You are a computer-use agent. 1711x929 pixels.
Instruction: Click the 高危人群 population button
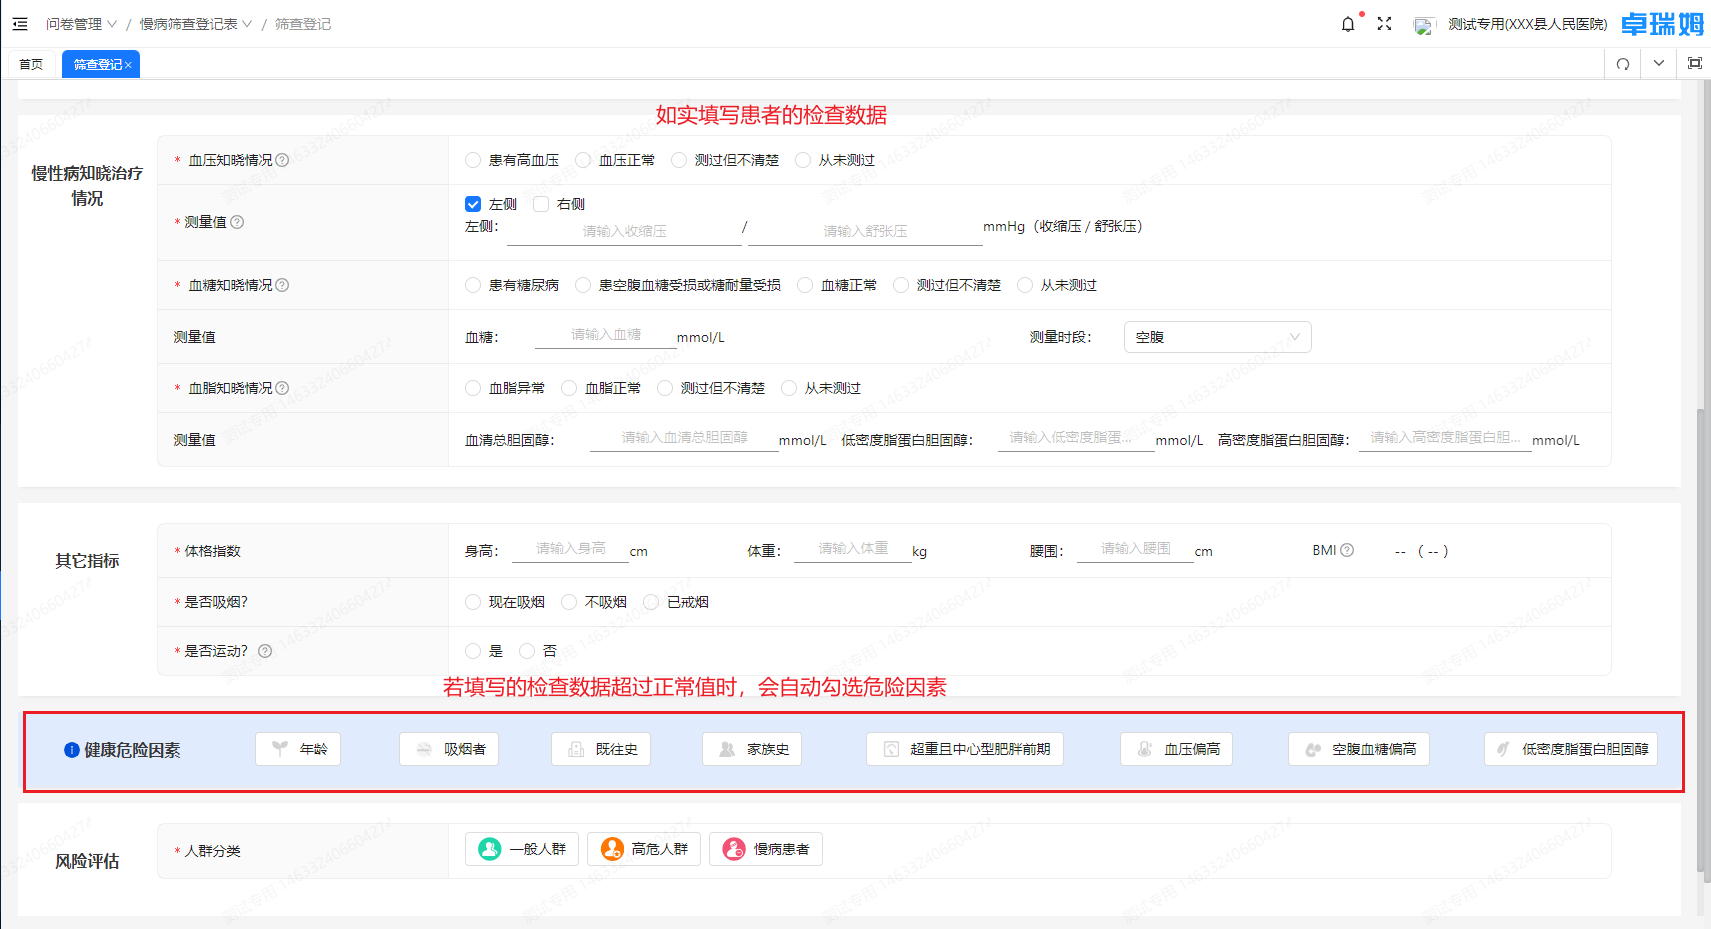pos(643,849)
